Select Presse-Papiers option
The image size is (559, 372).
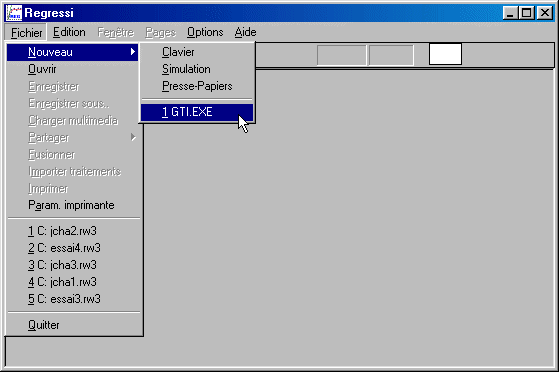(x=197, y=86)
